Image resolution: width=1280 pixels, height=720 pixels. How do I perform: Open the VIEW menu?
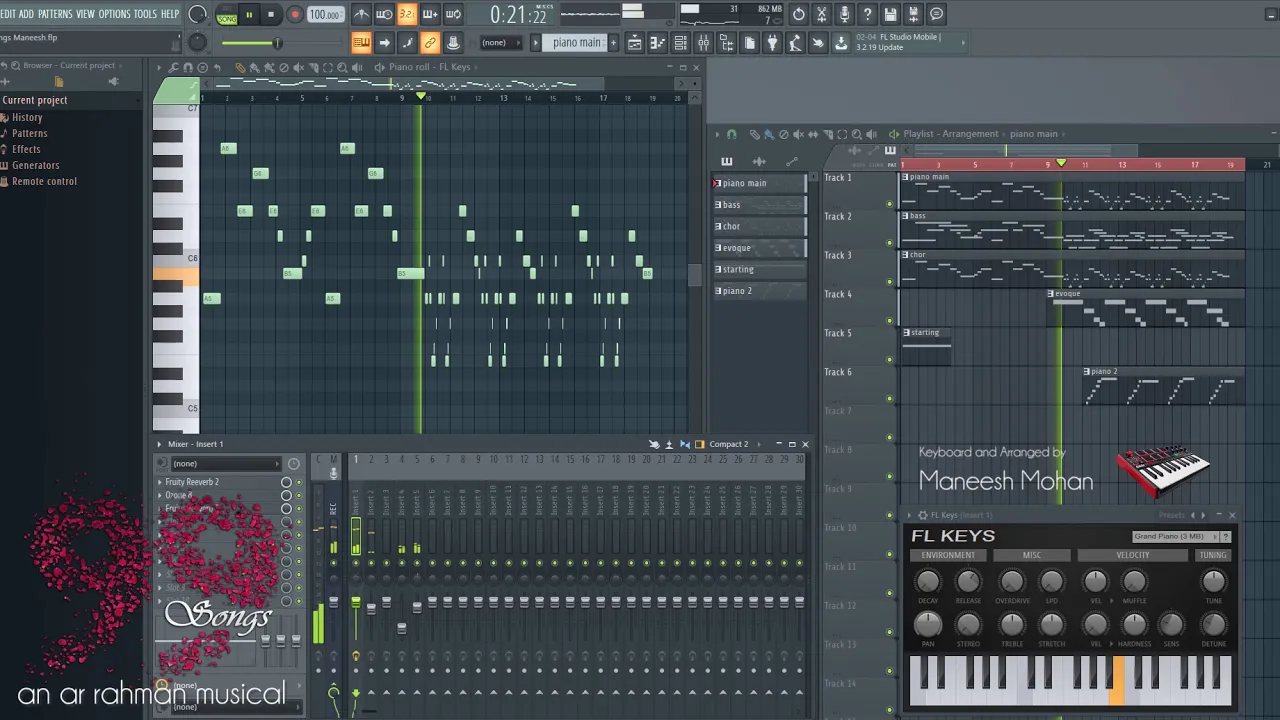tap(86, 14)
